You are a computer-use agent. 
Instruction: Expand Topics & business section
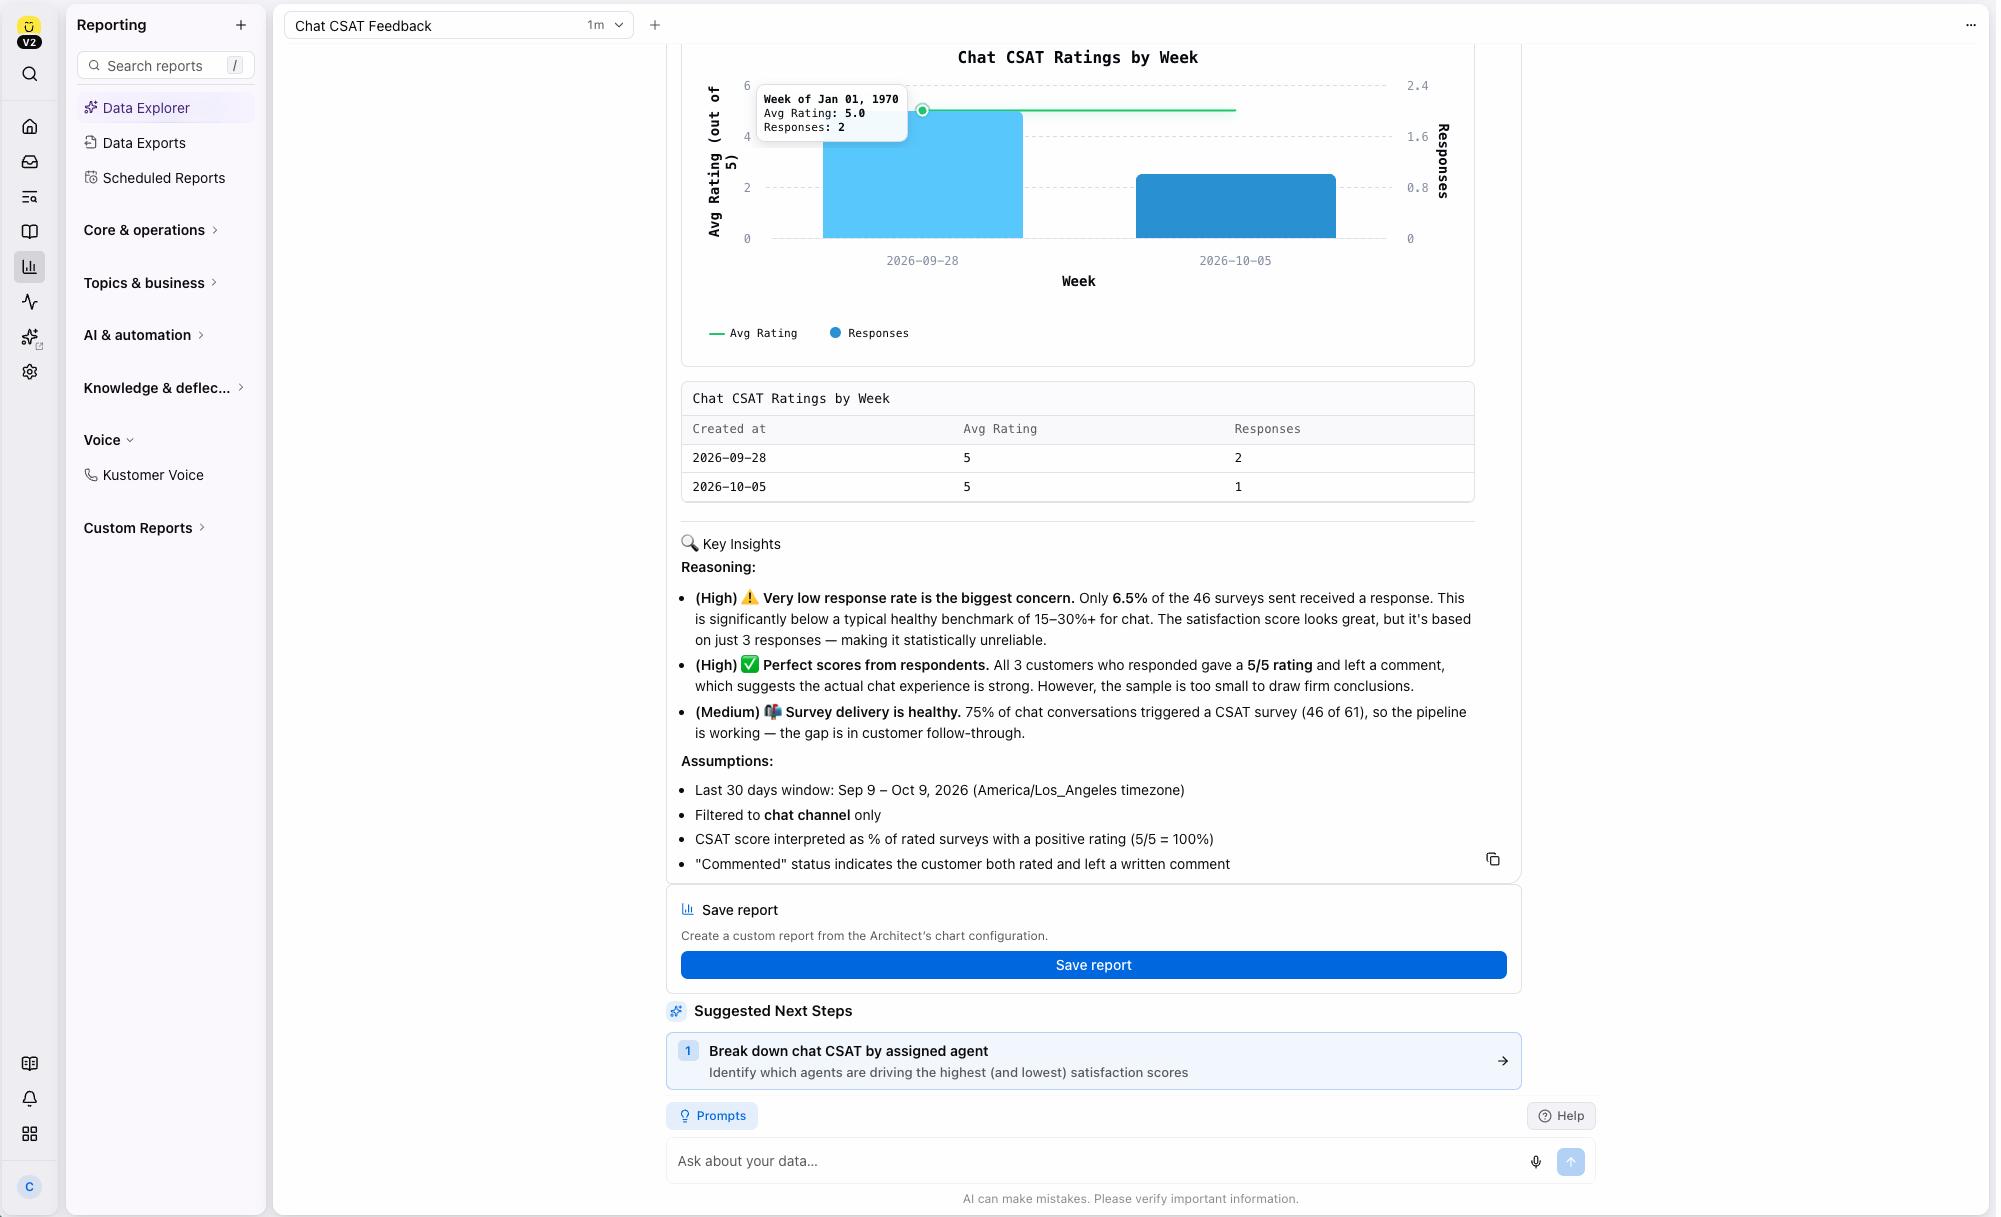(x=151, y=284)
